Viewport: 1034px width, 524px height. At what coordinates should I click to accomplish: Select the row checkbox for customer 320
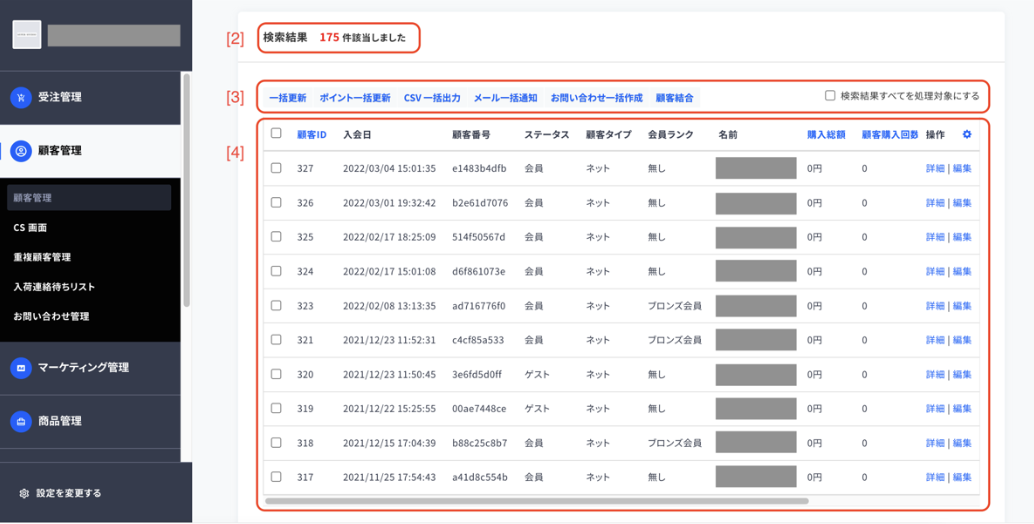(276, 374)
